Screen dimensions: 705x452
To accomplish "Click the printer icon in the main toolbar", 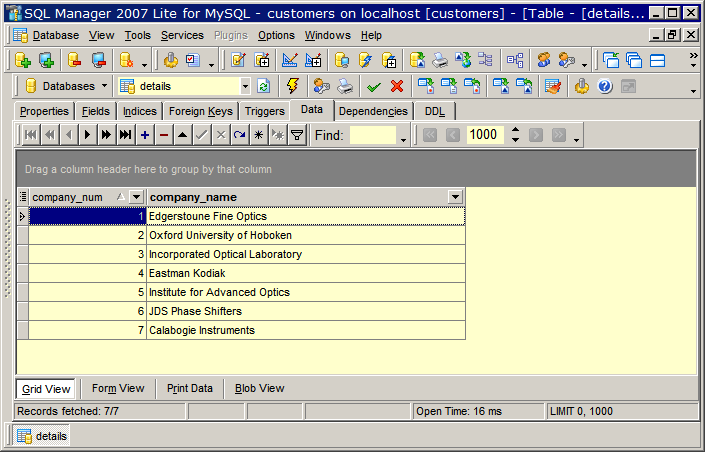I will click(x=440, y=60).
